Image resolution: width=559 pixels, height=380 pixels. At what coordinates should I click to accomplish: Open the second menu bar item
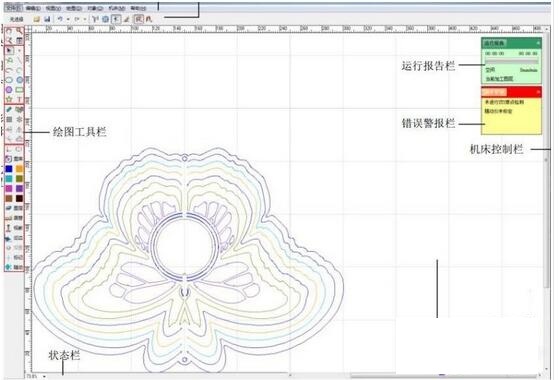[x=33, y=8]
